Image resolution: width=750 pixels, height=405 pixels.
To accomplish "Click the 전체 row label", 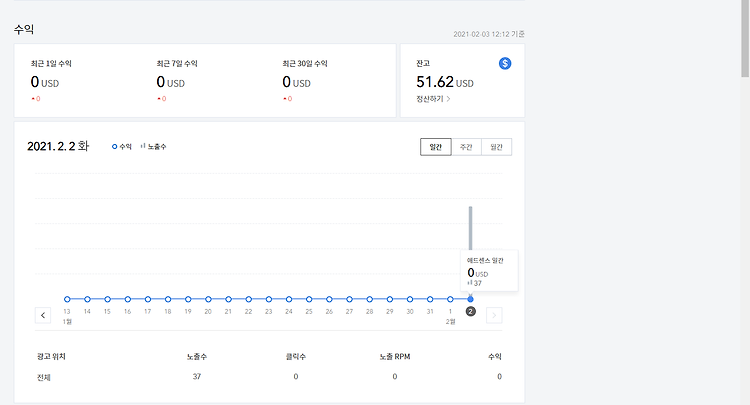I will click(x=44, y=377).
